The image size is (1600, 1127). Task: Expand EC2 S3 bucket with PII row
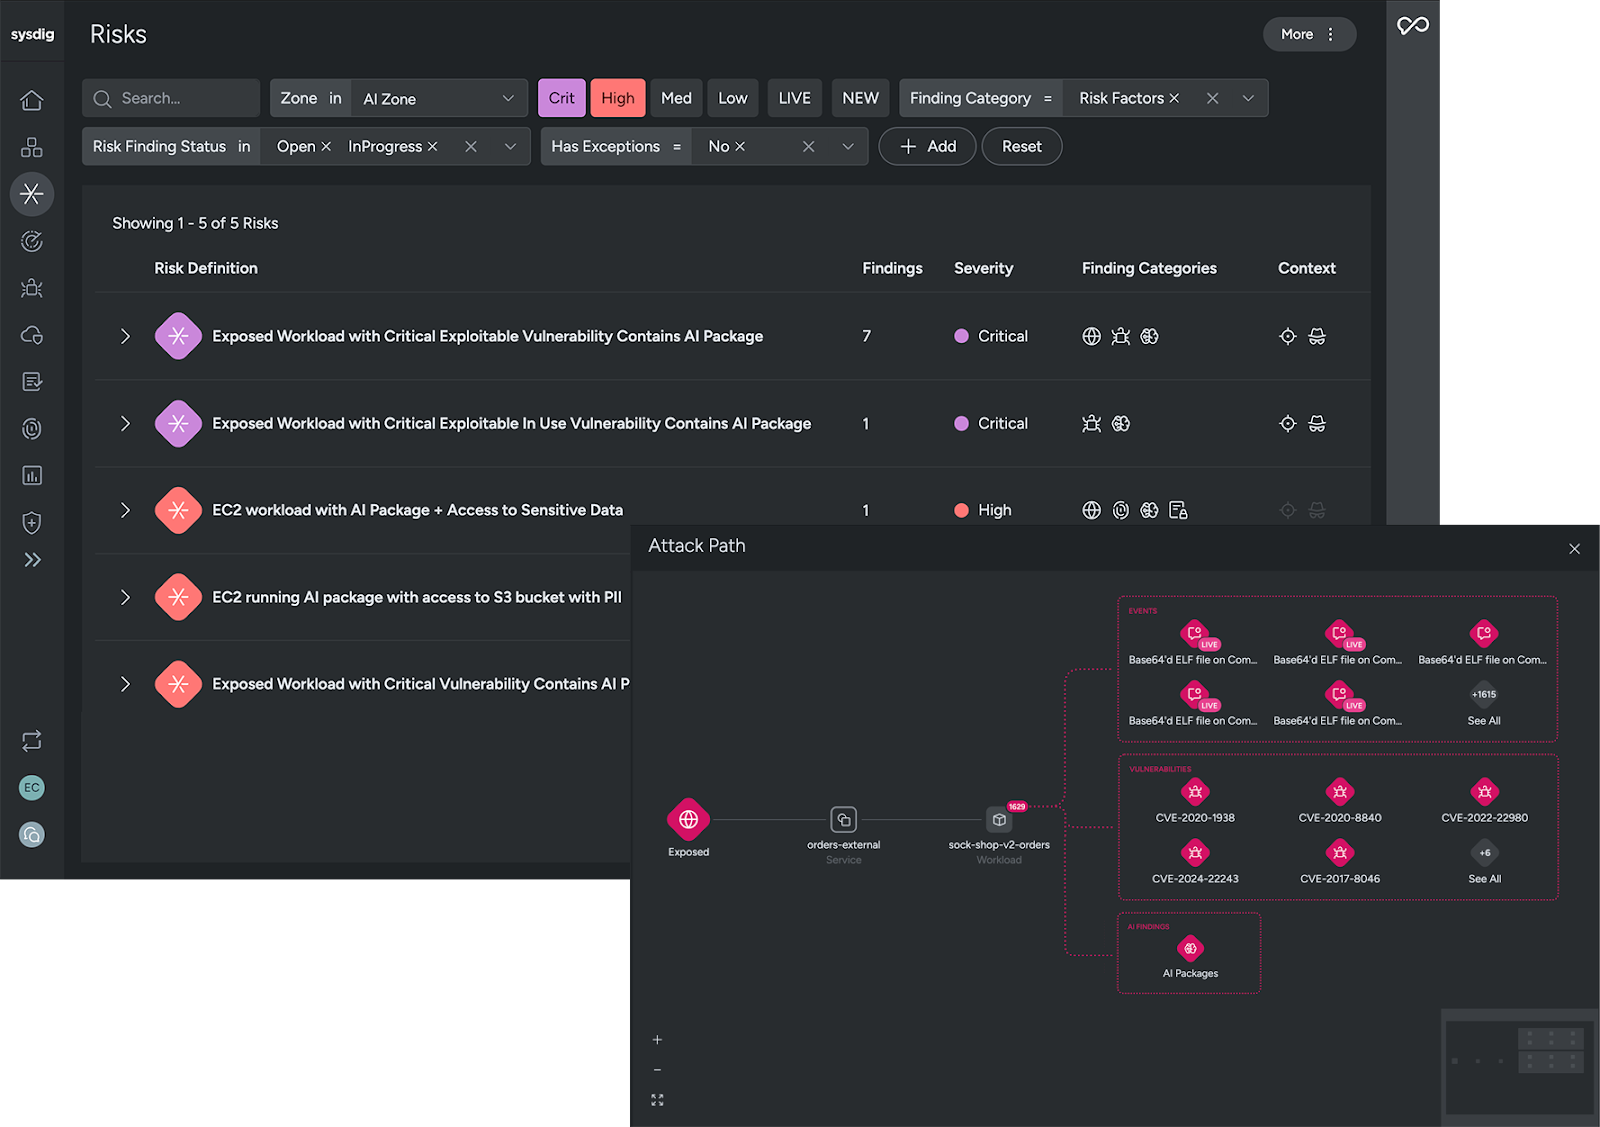click(125, 597)
